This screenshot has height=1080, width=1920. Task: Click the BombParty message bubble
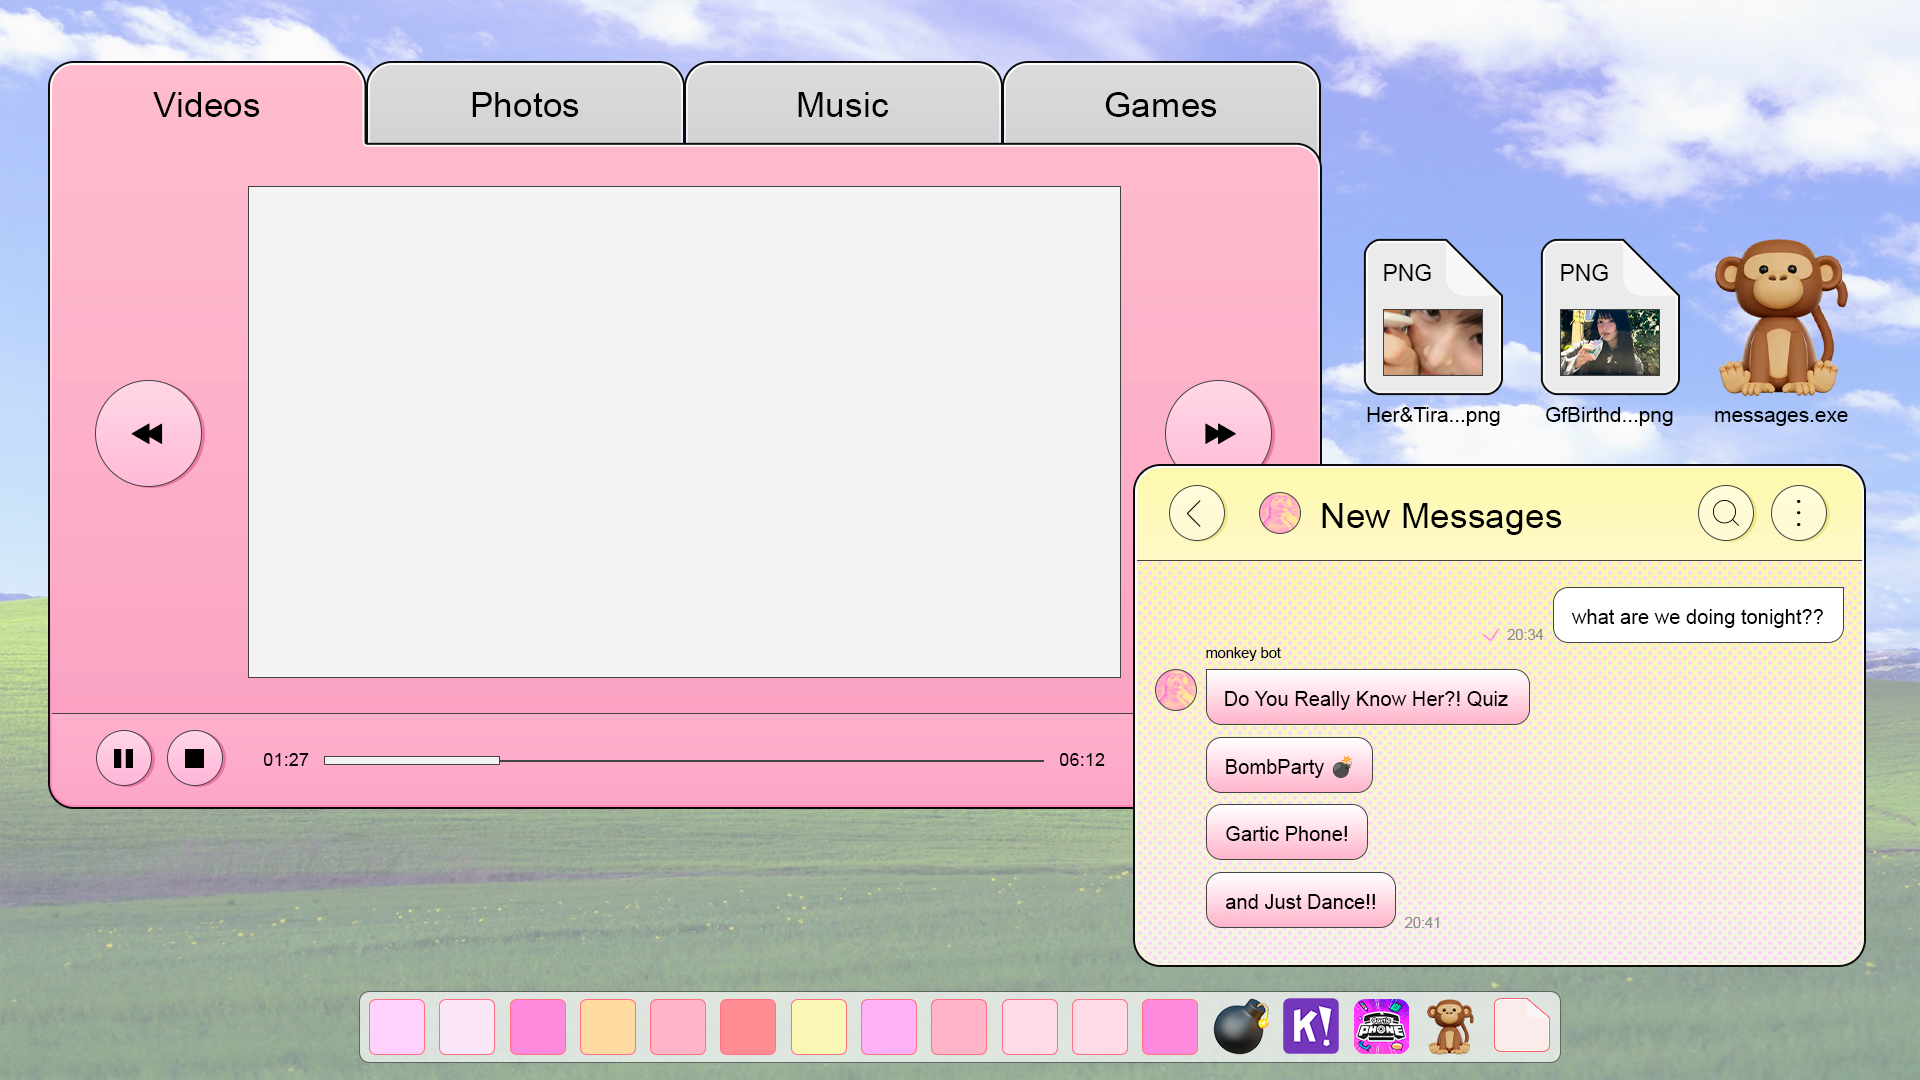point(1288,766)
